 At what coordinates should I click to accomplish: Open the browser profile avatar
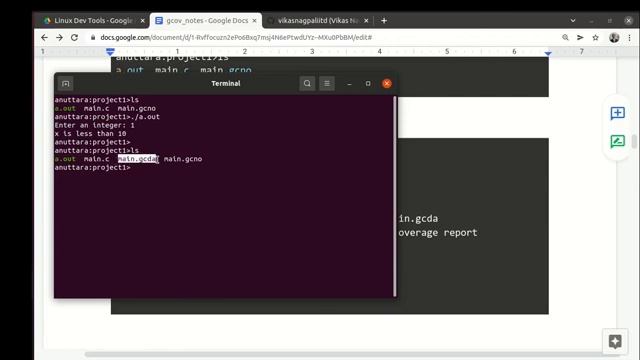click(x=614, y=37)
